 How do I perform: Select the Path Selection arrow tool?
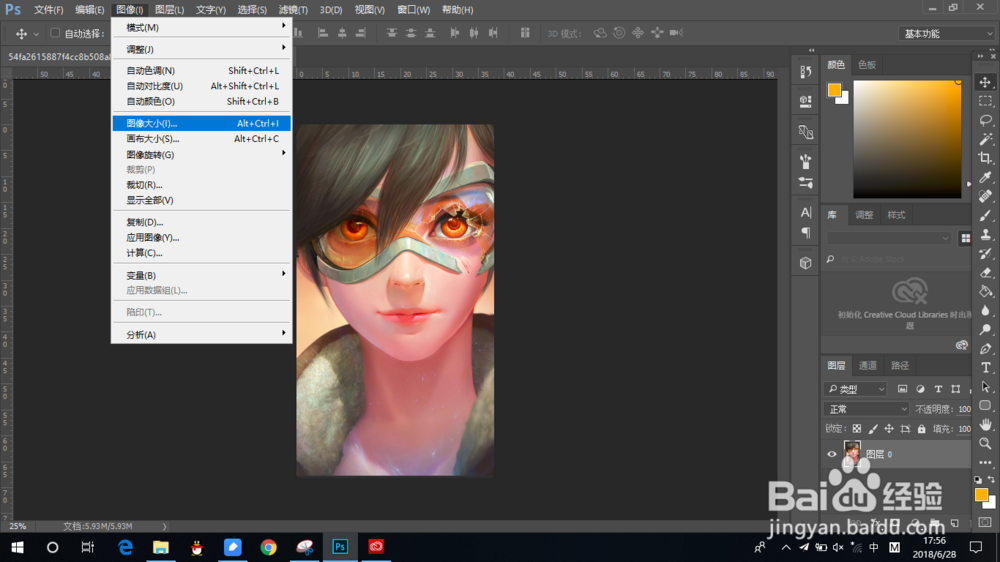coord(985,387)
